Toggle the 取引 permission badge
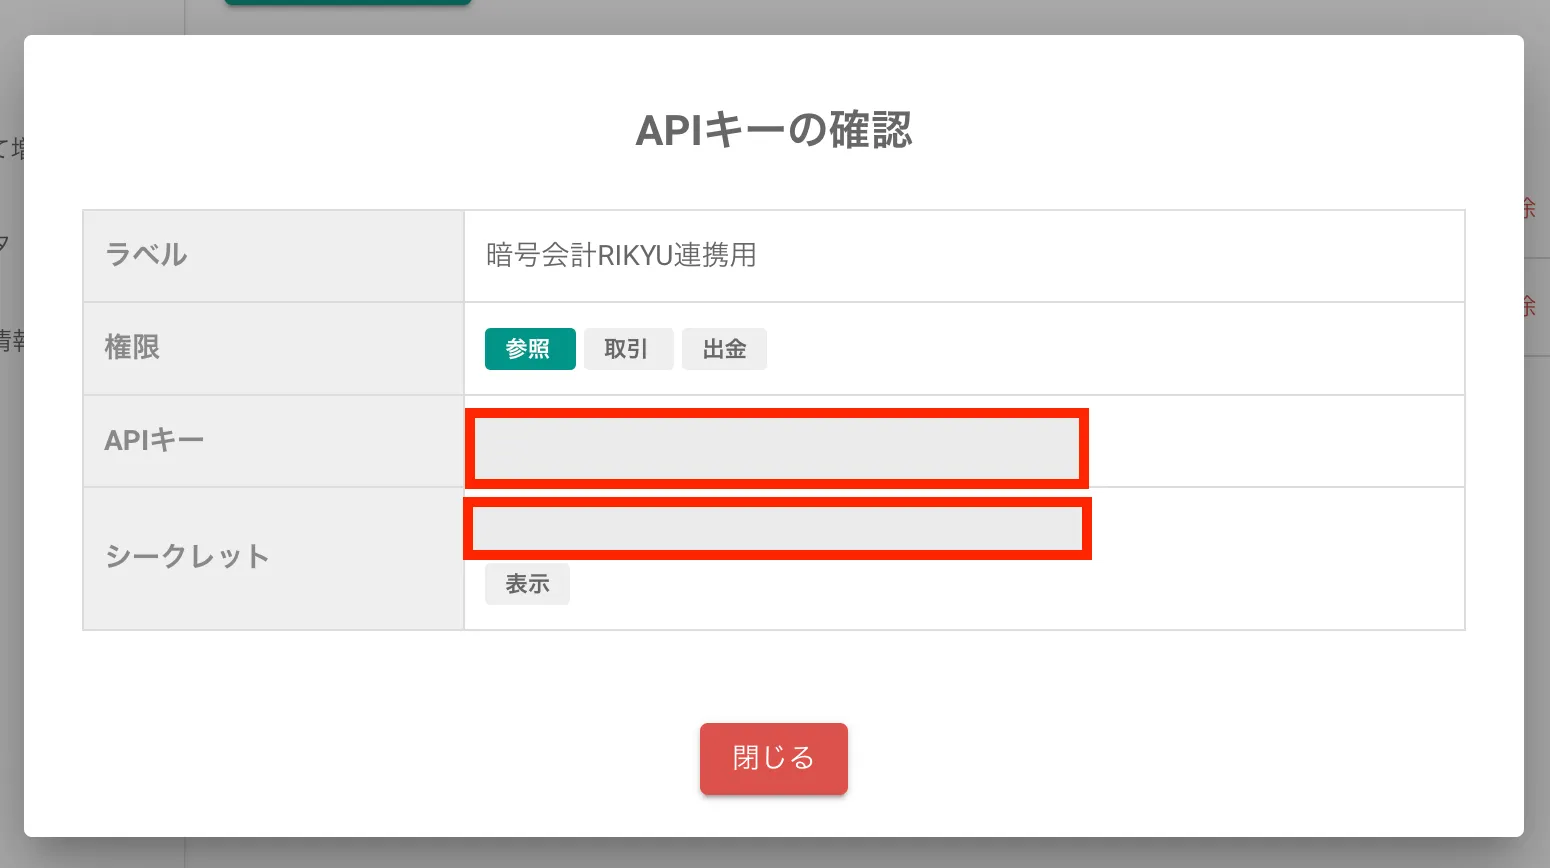 click(628, 349)
